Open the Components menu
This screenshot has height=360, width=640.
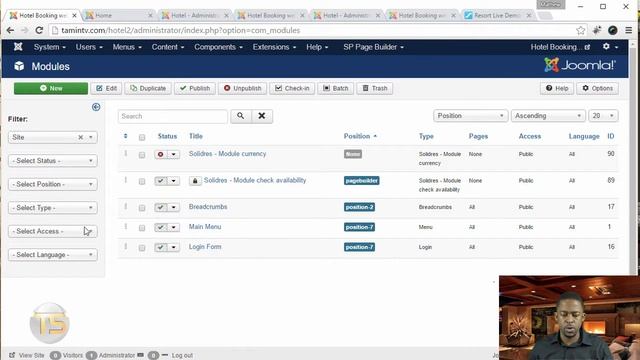(x=218, y=47)
